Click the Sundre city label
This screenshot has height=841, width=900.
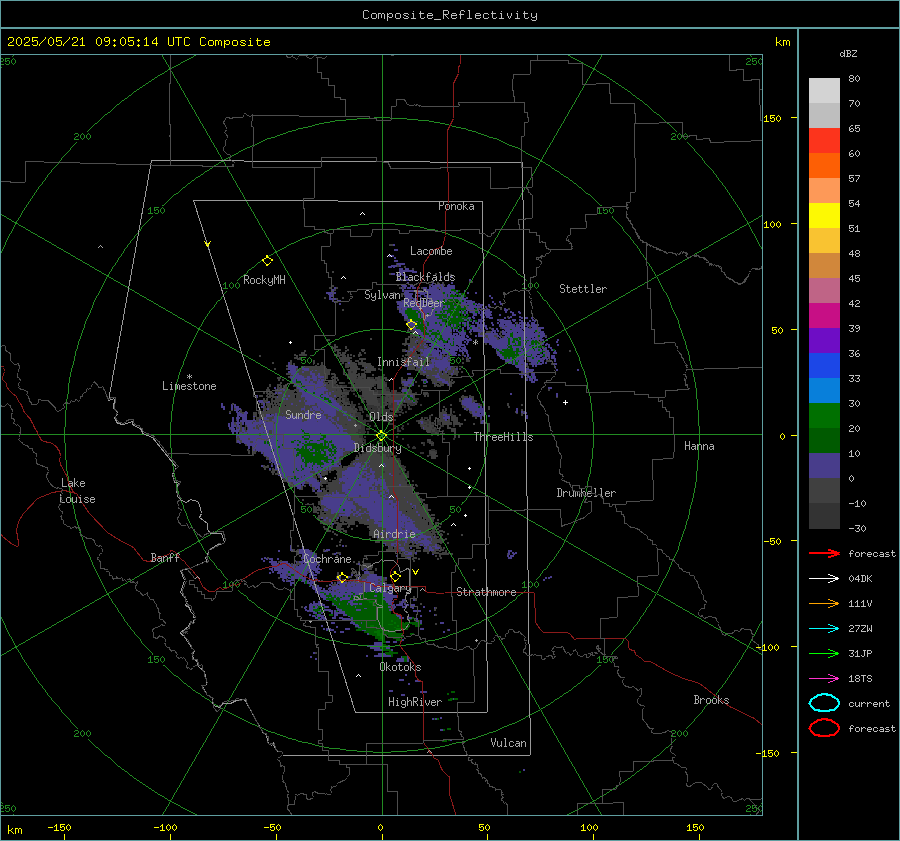[x=303, y=414]
